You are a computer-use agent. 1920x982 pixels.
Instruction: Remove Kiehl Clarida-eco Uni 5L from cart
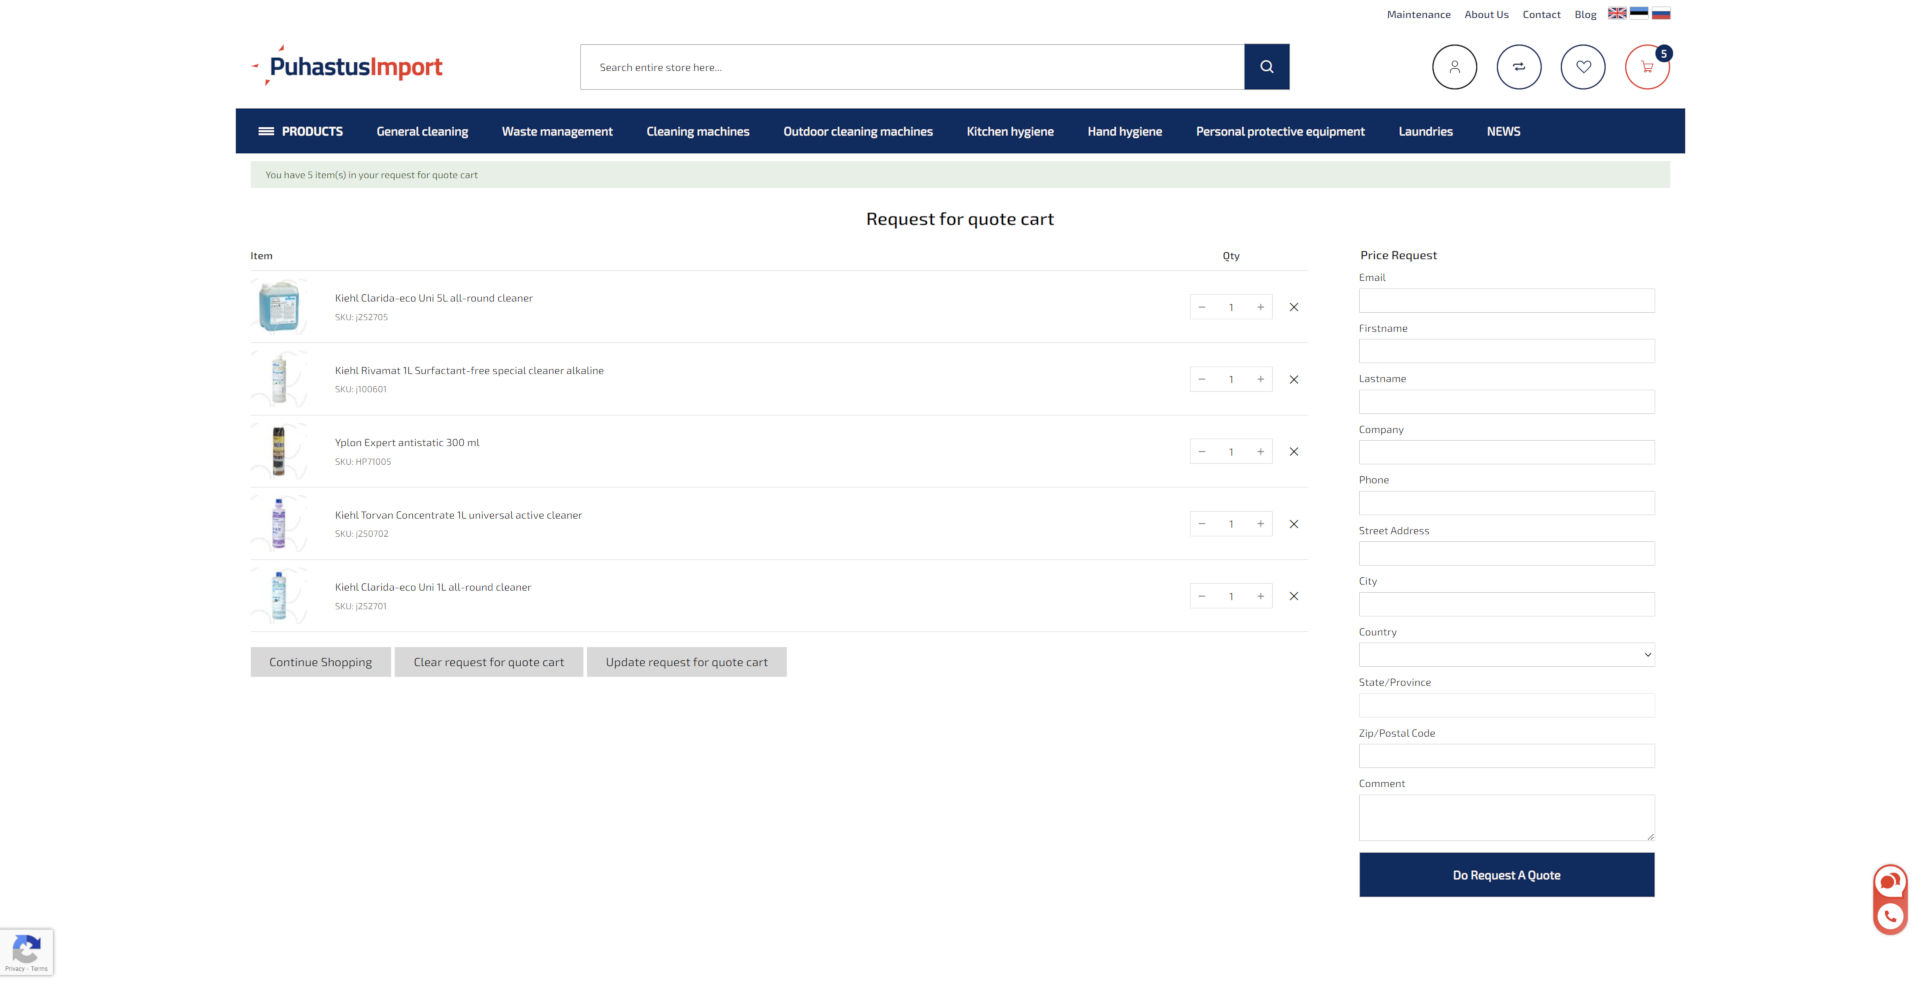coord(1293,307)
